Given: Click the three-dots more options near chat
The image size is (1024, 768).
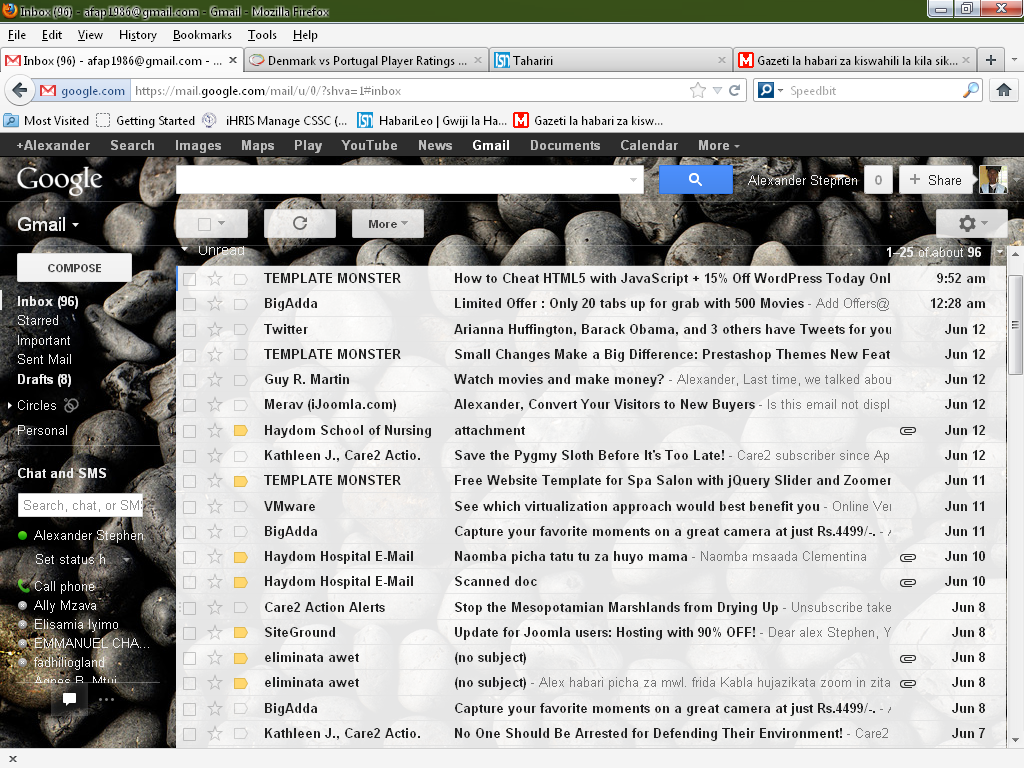Looking at the screenshot, I should 106,699.
